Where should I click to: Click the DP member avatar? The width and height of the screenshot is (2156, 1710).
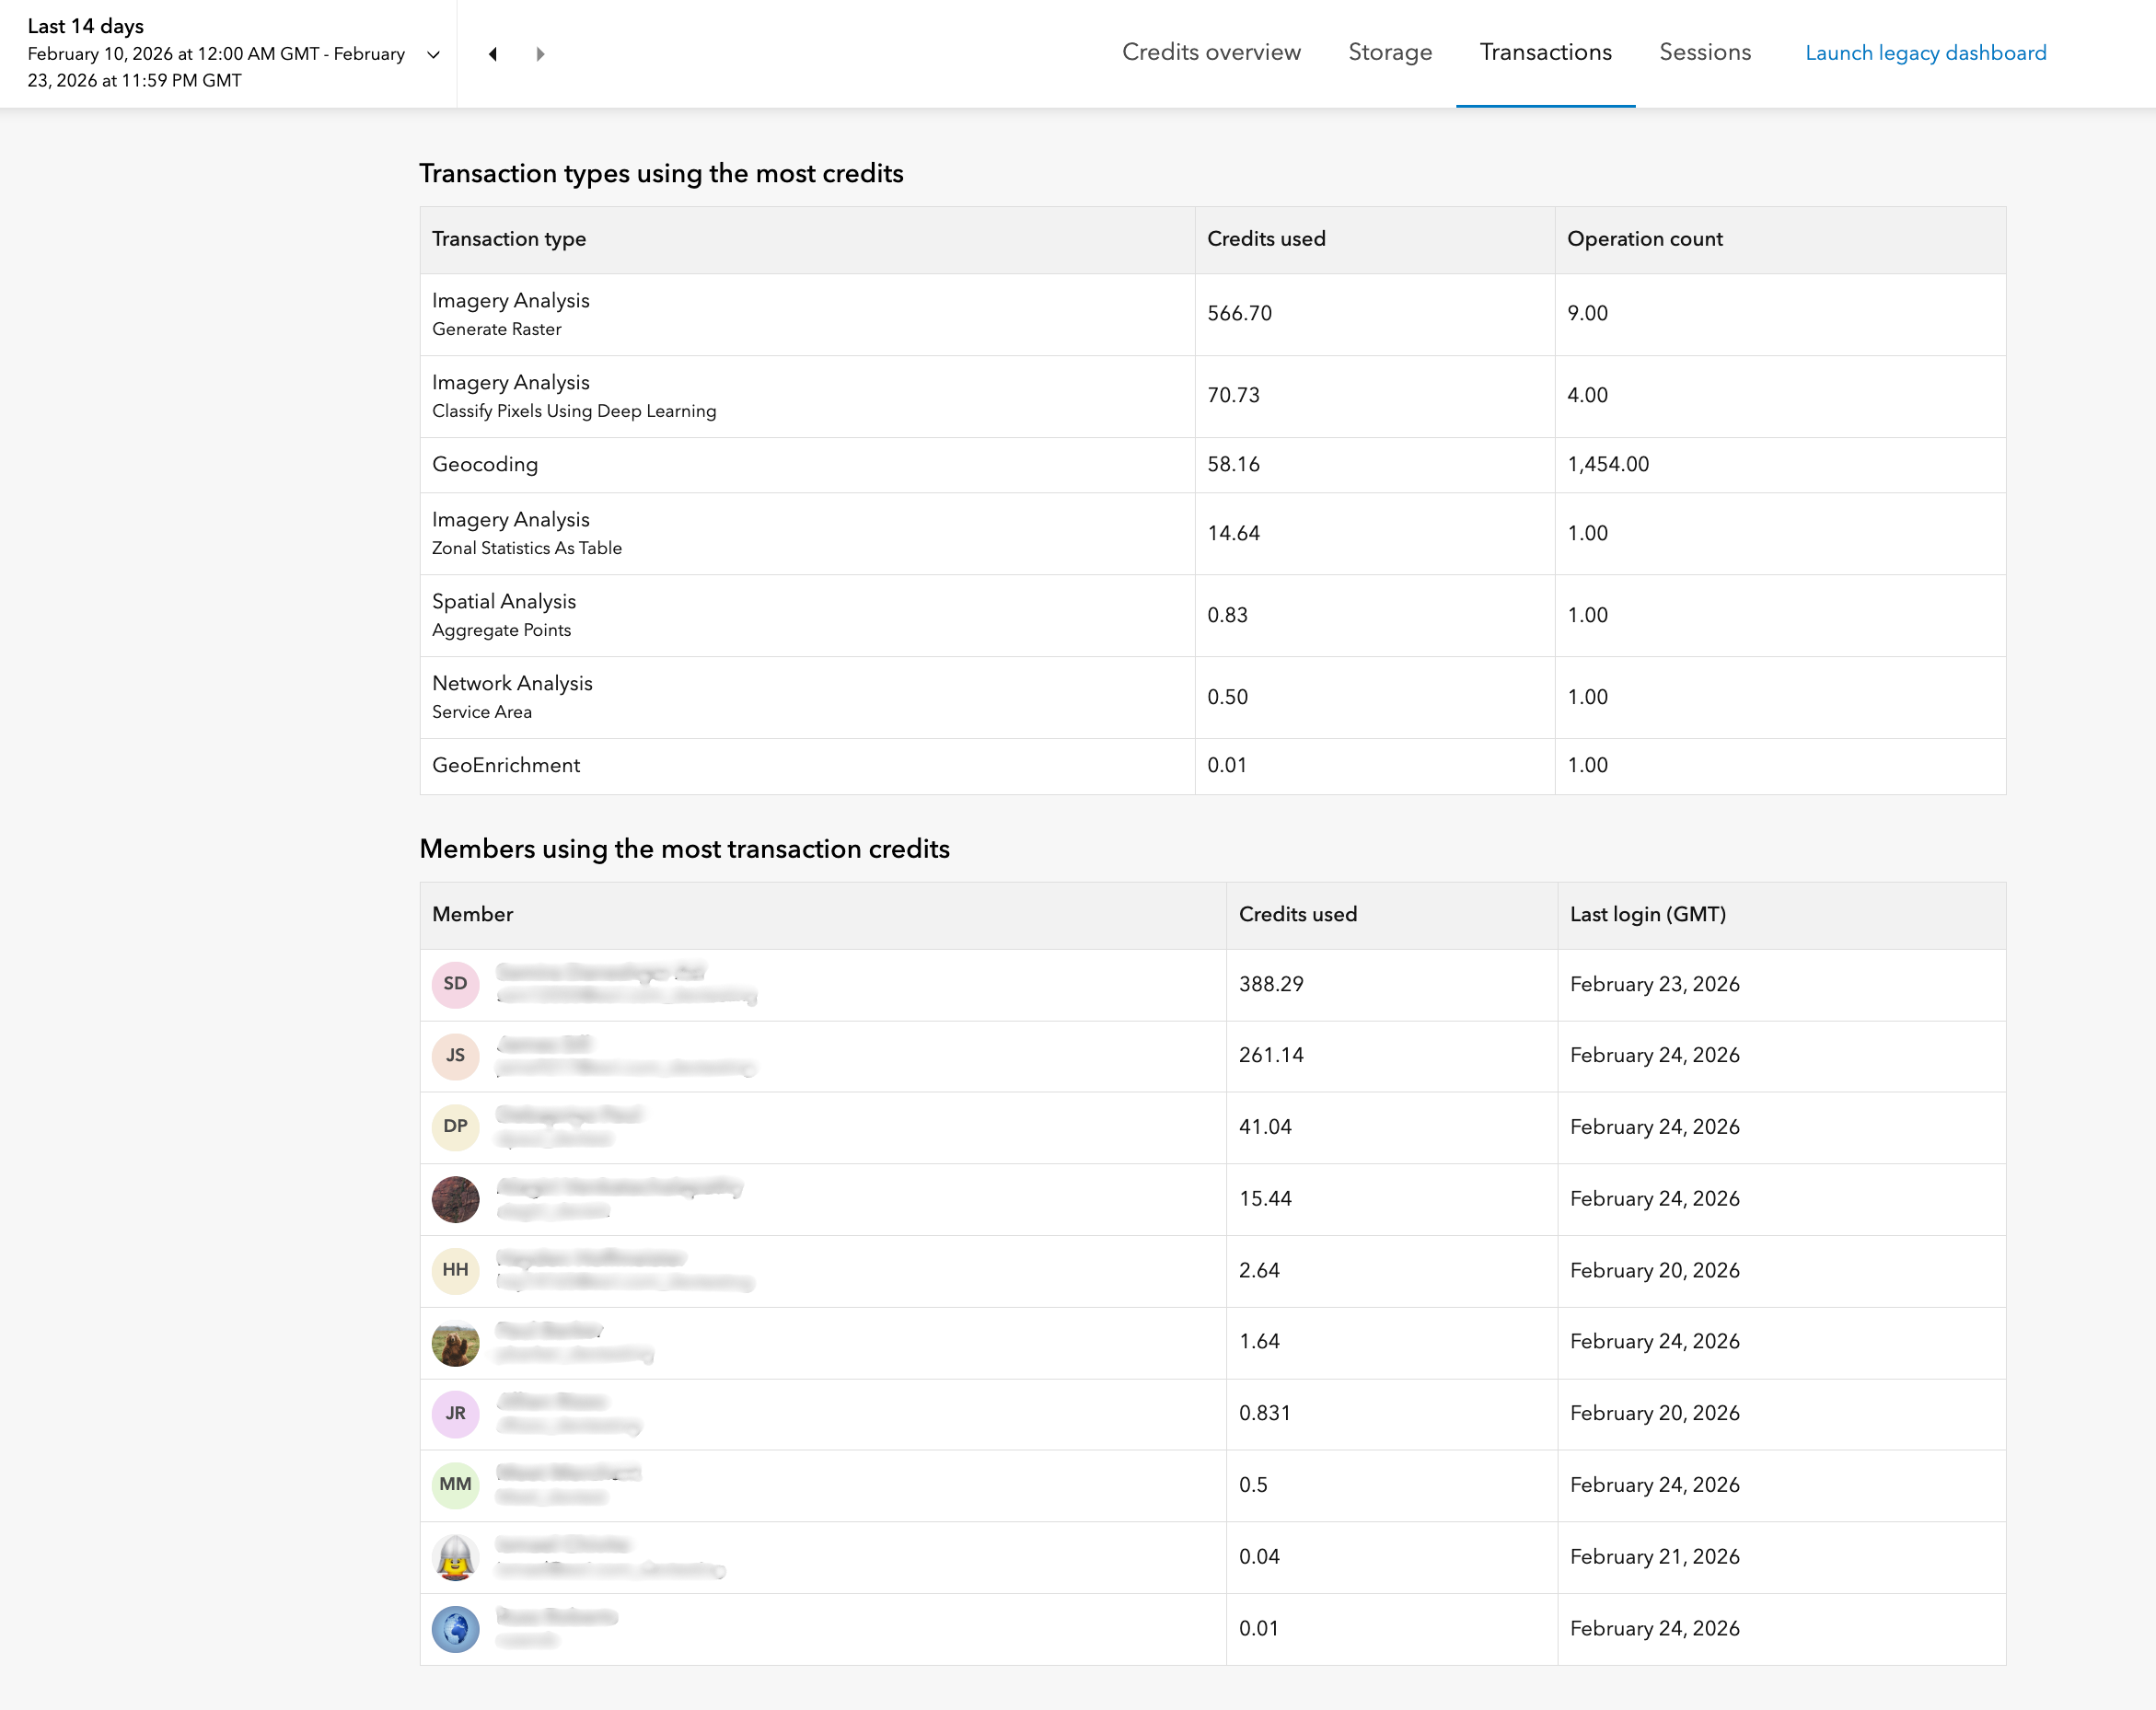pyautogui.click(x=455, y=1127)
